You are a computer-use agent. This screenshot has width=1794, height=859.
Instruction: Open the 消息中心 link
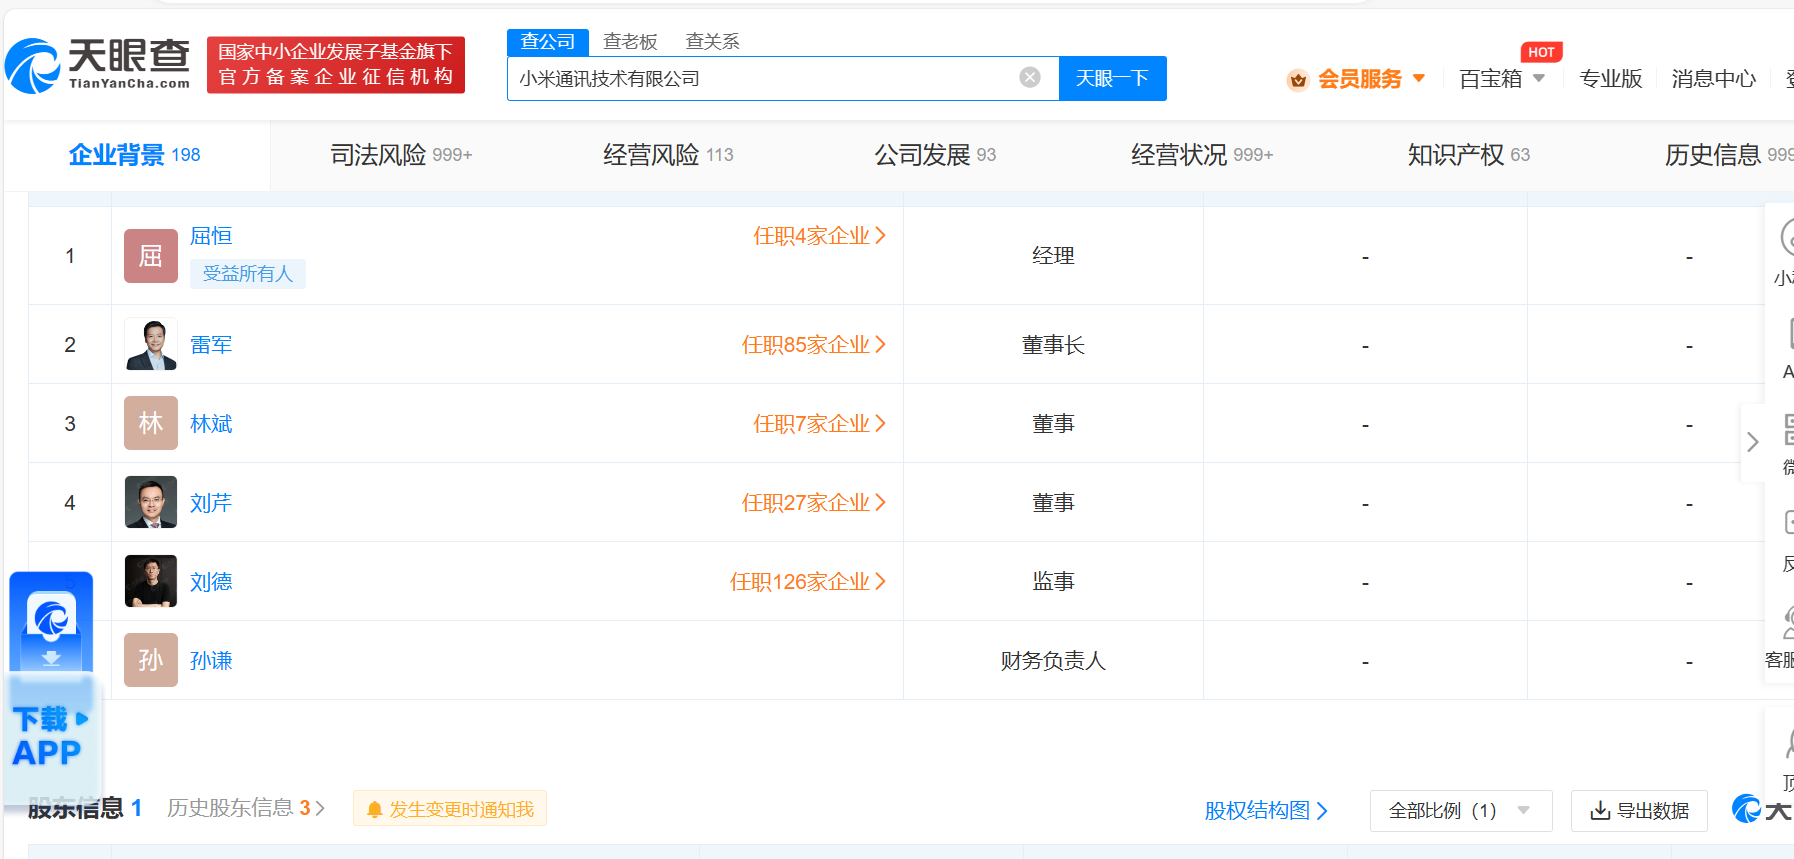pos(1713,79)
